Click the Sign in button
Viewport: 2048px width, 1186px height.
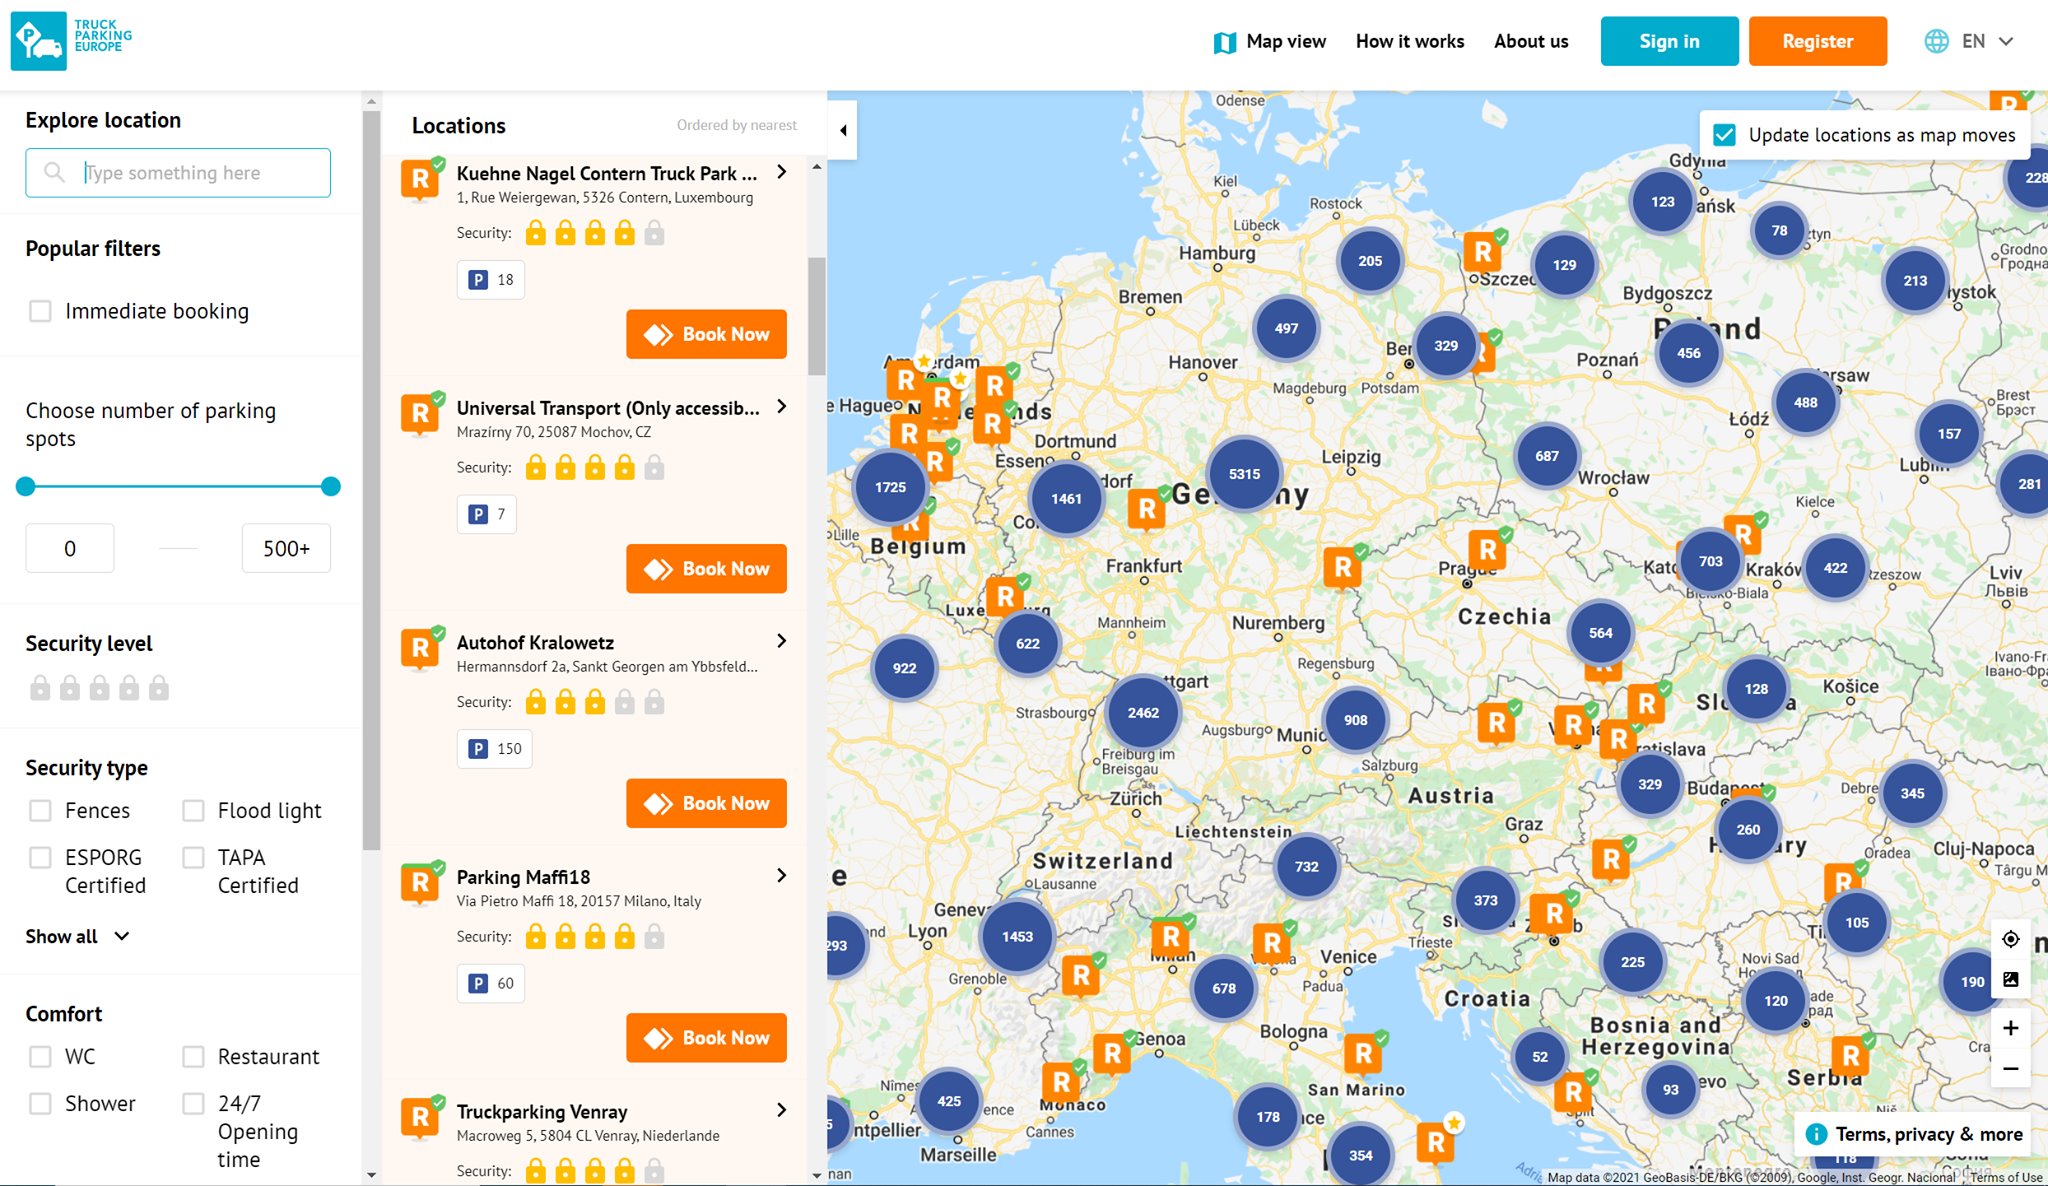[1669, 41]
